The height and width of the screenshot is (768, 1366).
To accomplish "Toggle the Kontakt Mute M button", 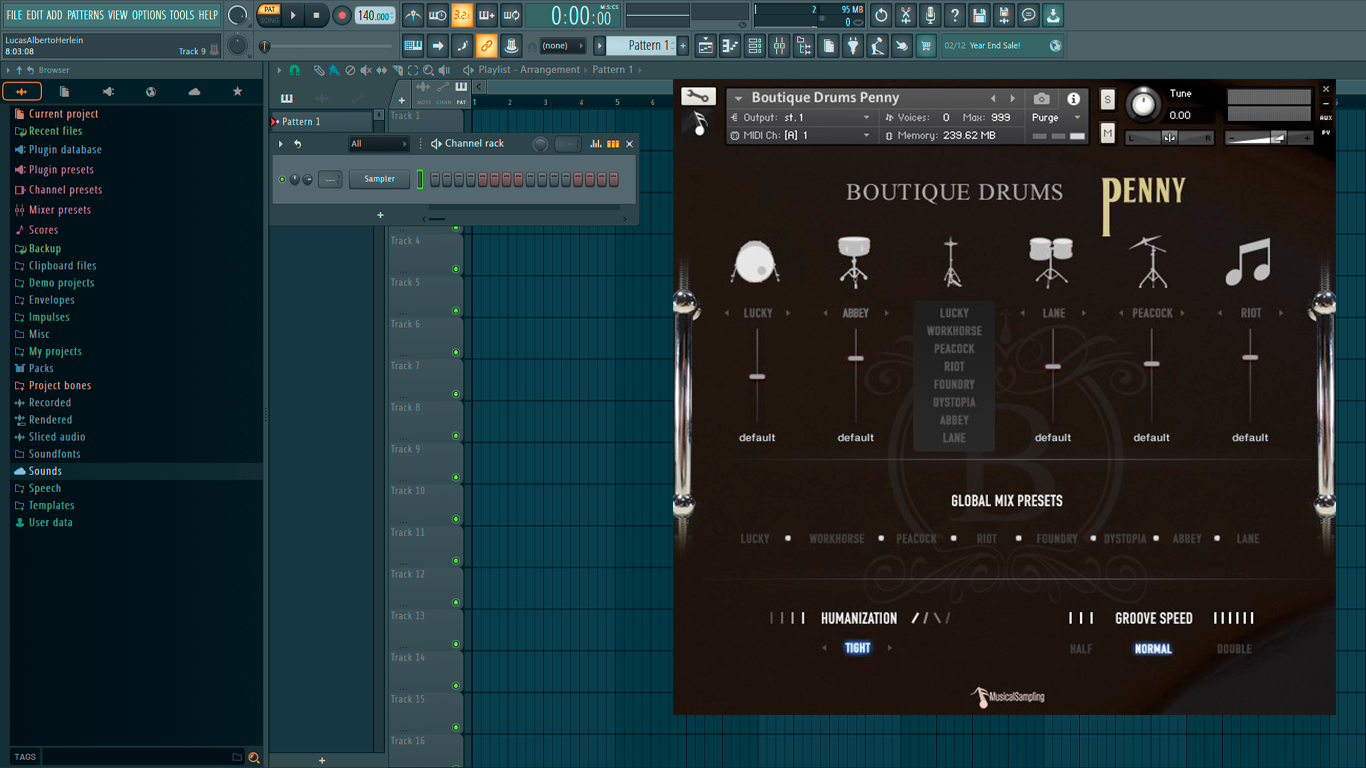I will click(1107, 133).
